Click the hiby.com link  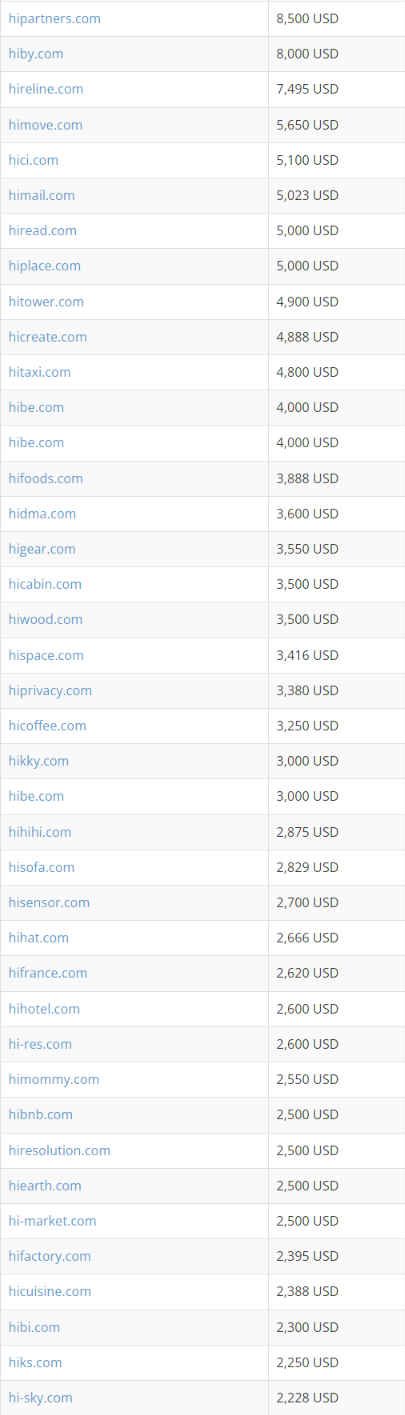click(x=35, y=54)
